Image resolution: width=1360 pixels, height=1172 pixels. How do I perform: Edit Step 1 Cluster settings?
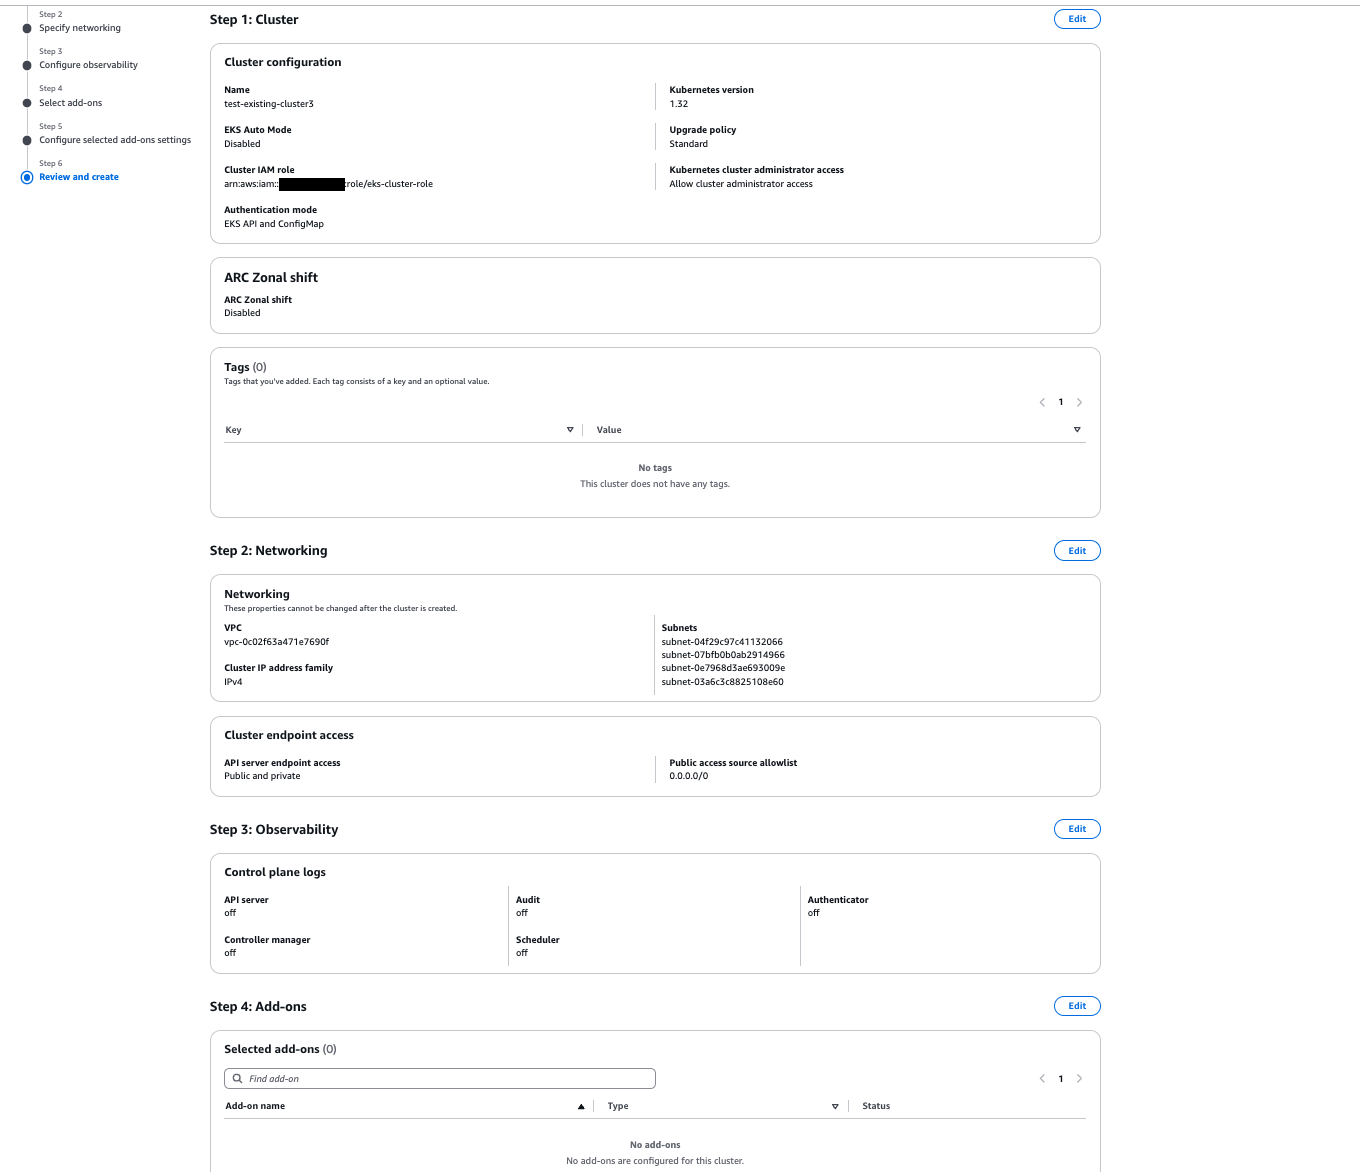coord(1077,19)
